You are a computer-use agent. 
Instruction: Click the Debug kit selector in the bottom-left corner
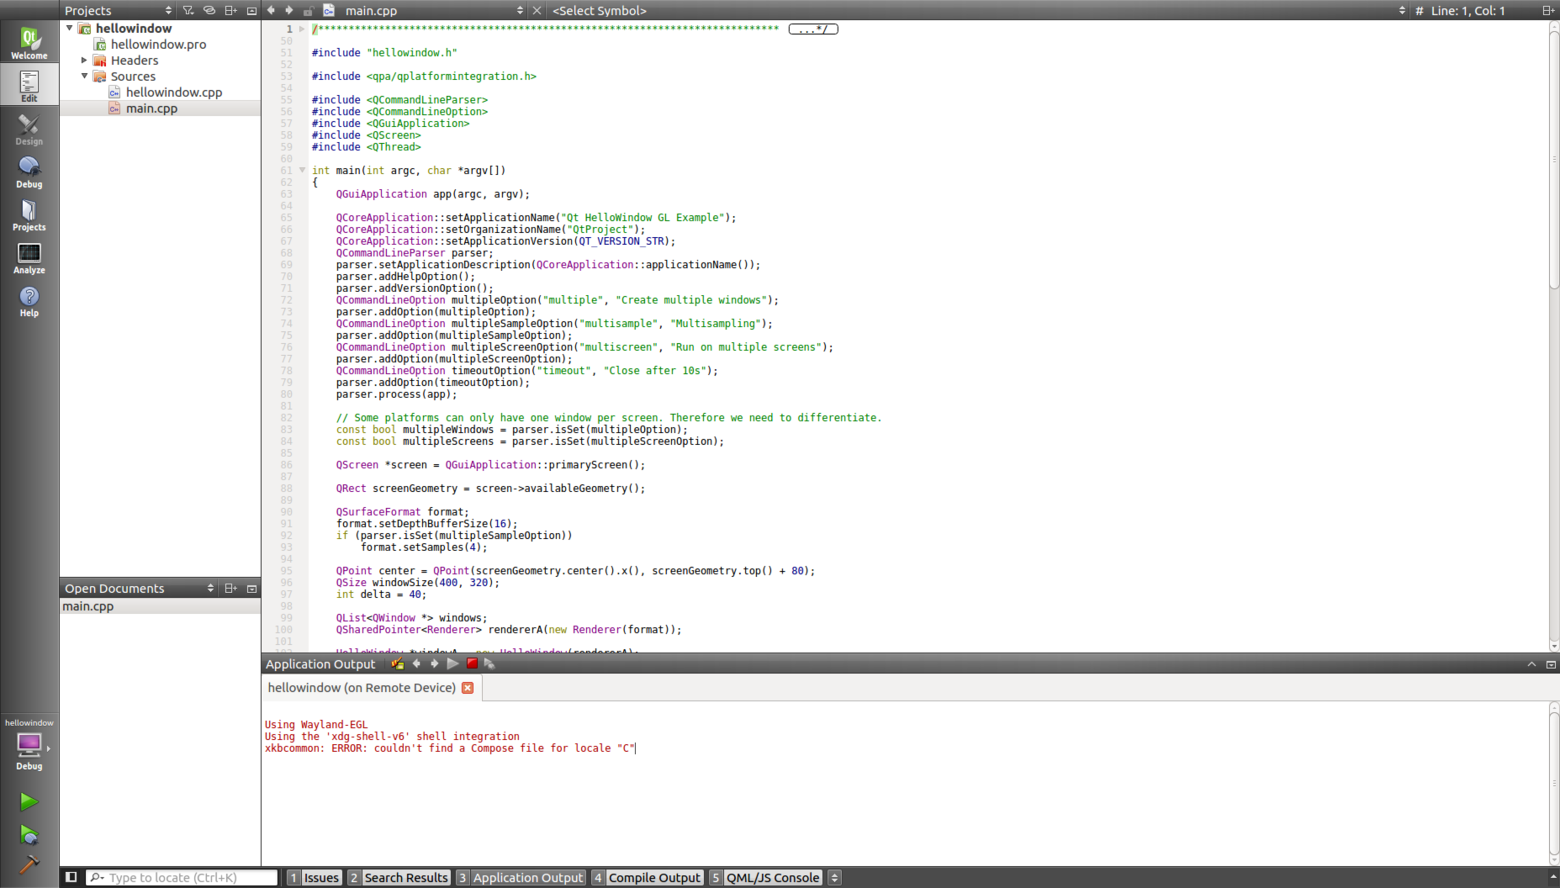coord(29,744)
